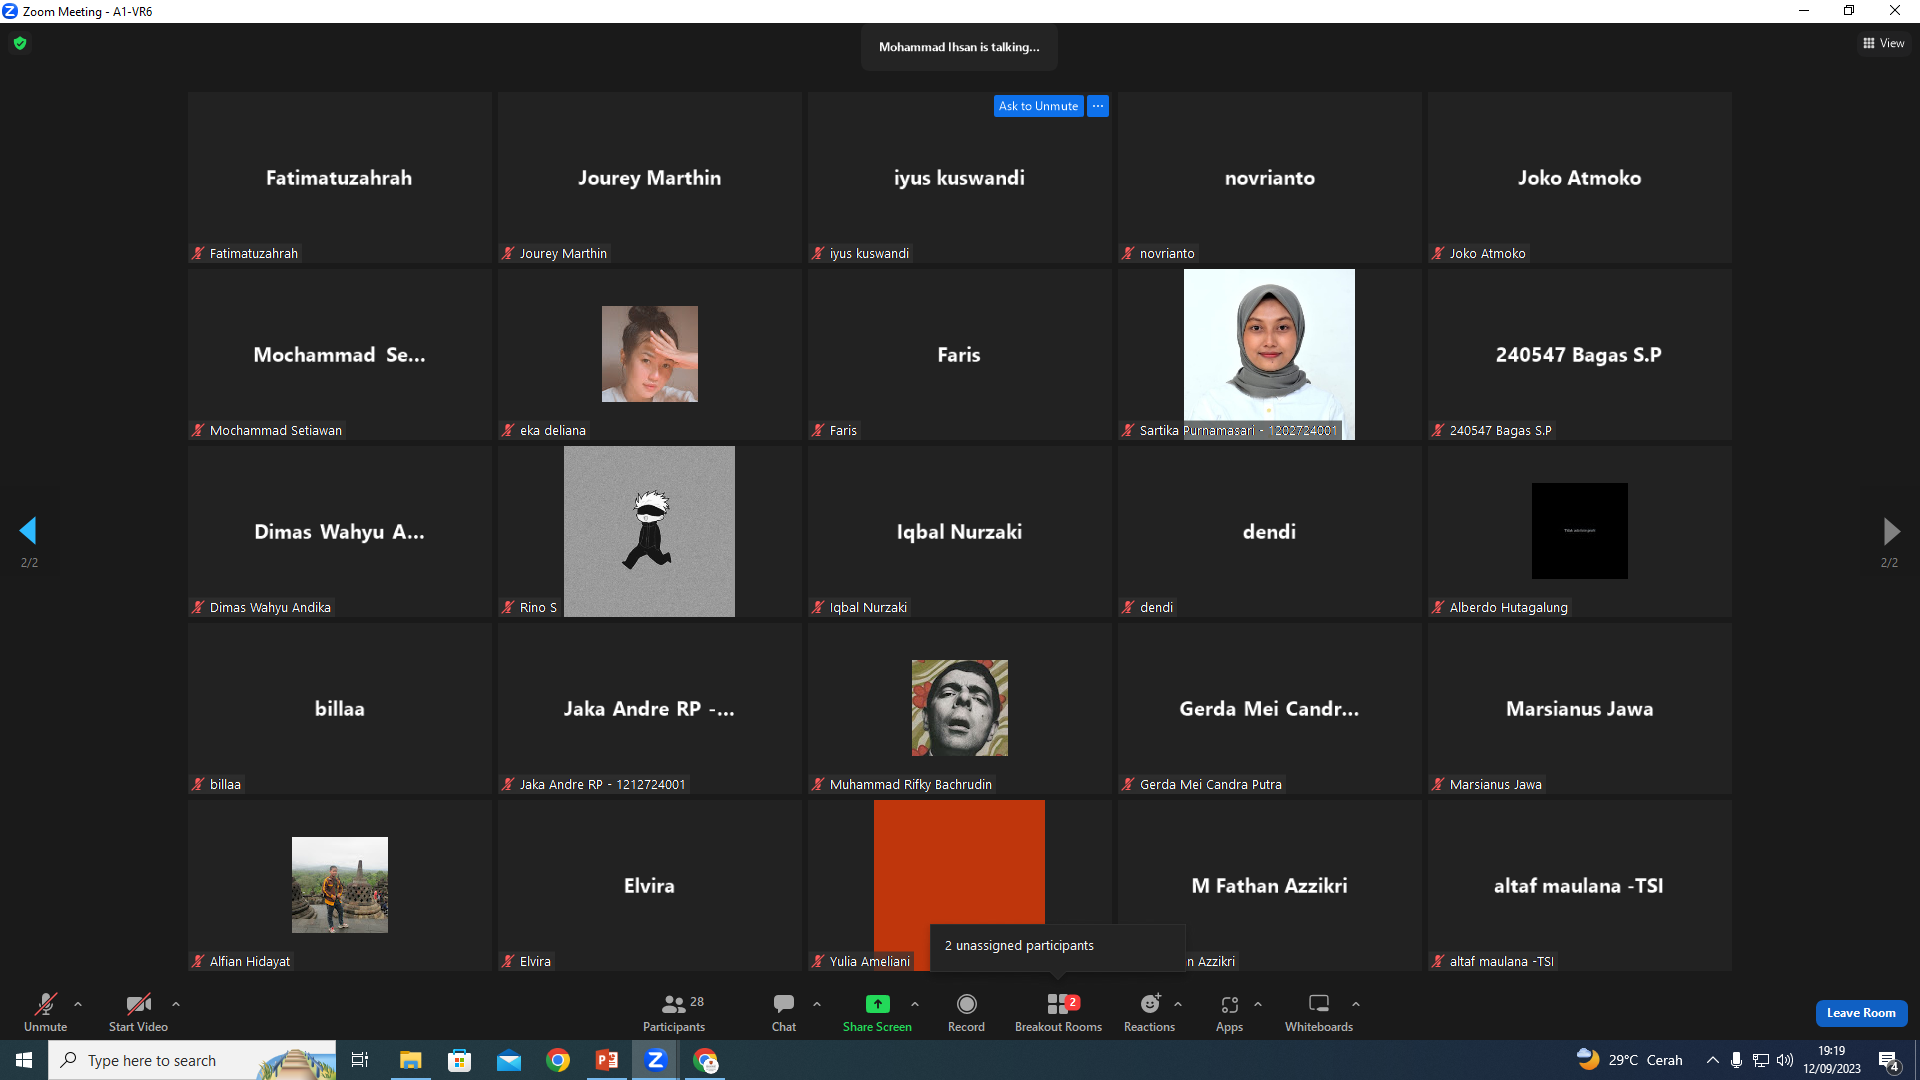
Task: Open Microsoft Store from the taskbar
Action: pyautogui.click(x=460, y=1060)
